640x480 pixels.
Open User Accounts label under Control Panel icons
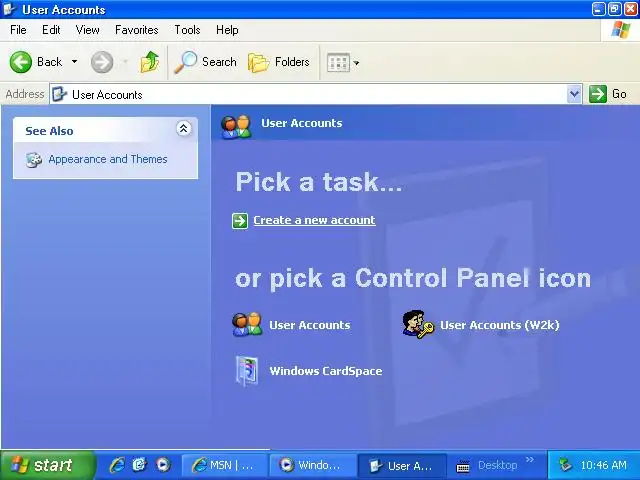(x=310, y=325)
